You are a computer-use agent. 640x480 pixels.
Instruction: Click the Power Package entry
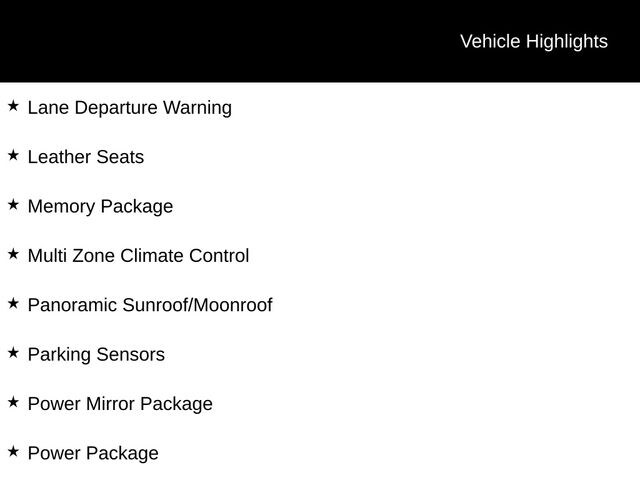coord(93,454)
